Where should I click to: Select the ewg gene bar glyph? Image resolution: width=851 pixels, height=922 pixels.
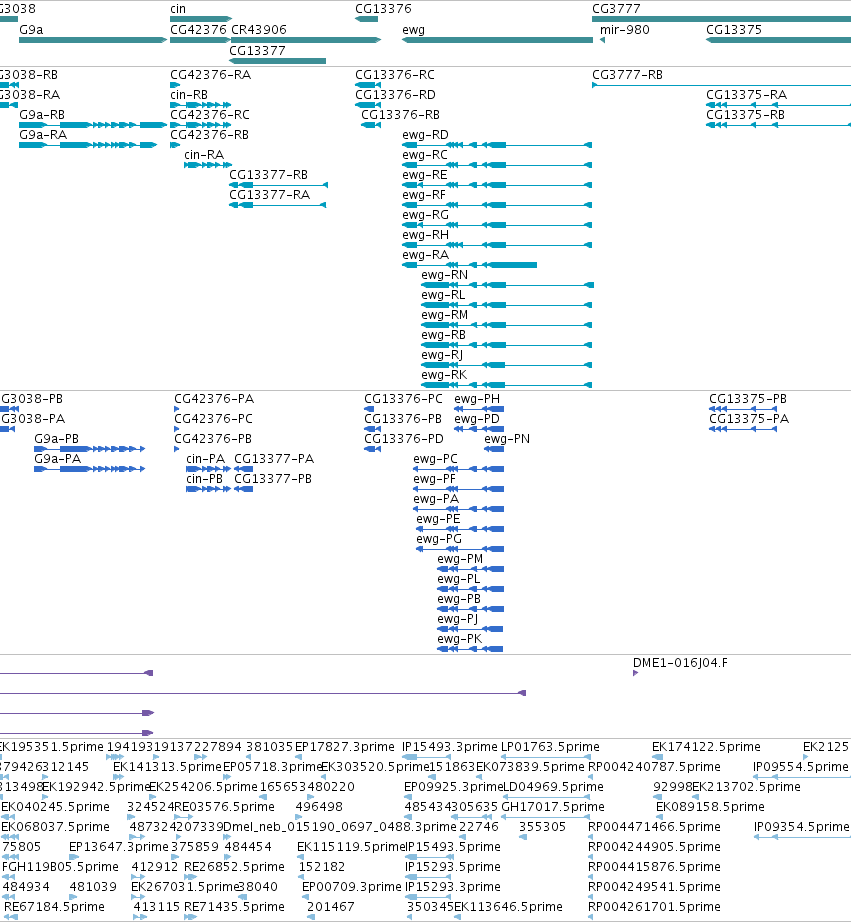[498, 40]
